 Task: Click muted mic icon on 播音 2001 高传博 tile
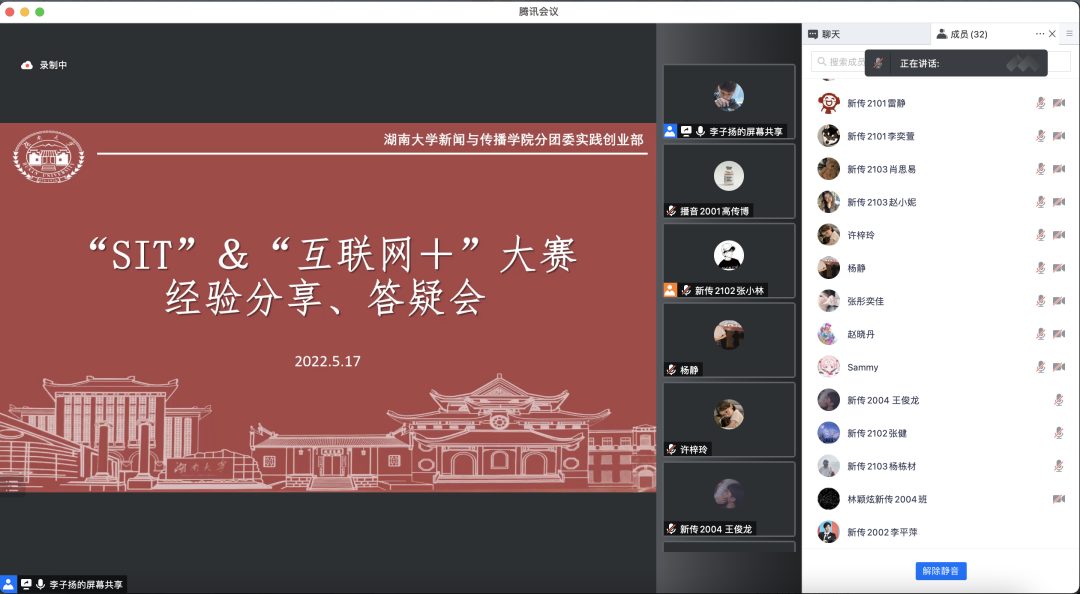[672, 211]
